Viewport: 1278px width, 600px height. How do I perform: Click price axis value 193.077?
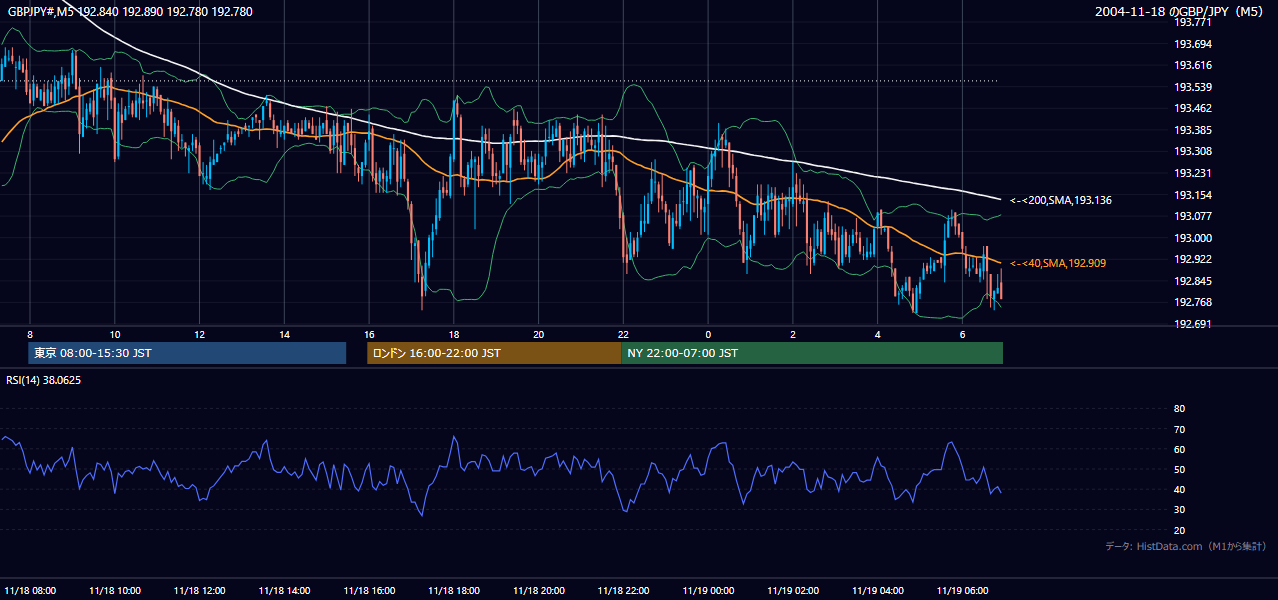point(1193,216)
